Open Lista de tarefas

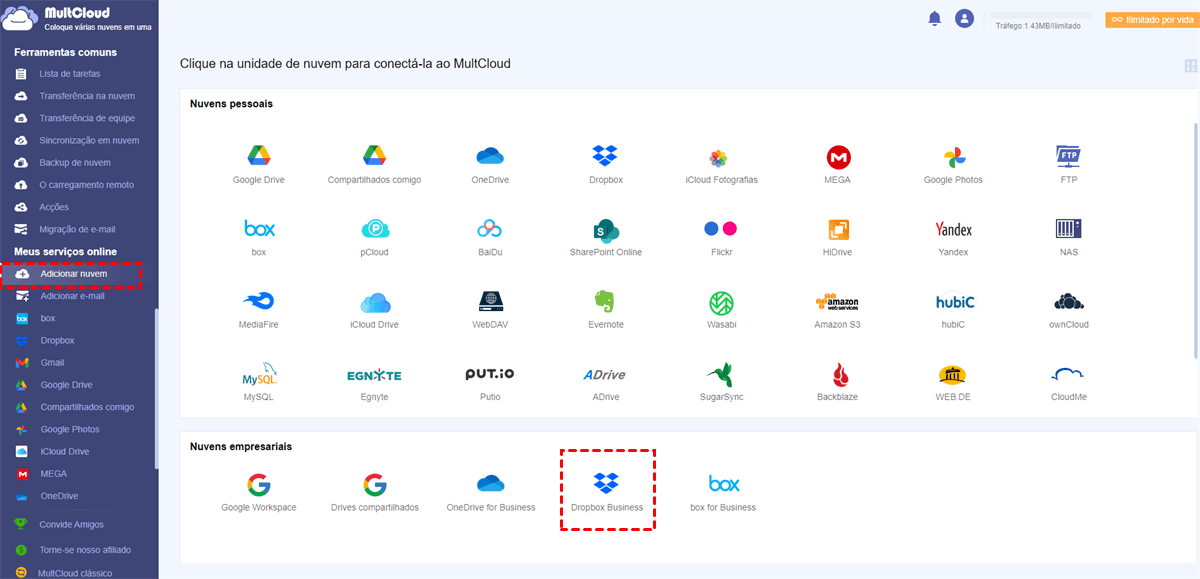[70, 74]
